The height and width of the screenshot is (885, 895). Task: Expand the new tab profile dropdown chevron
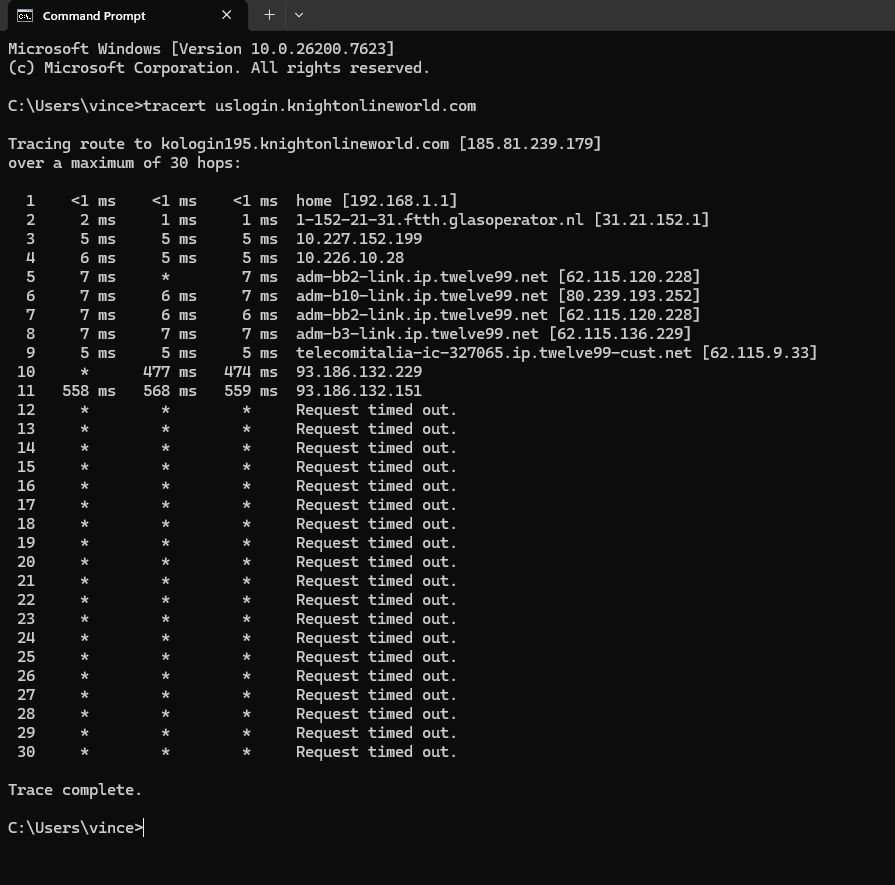click(x=299, y=15)
